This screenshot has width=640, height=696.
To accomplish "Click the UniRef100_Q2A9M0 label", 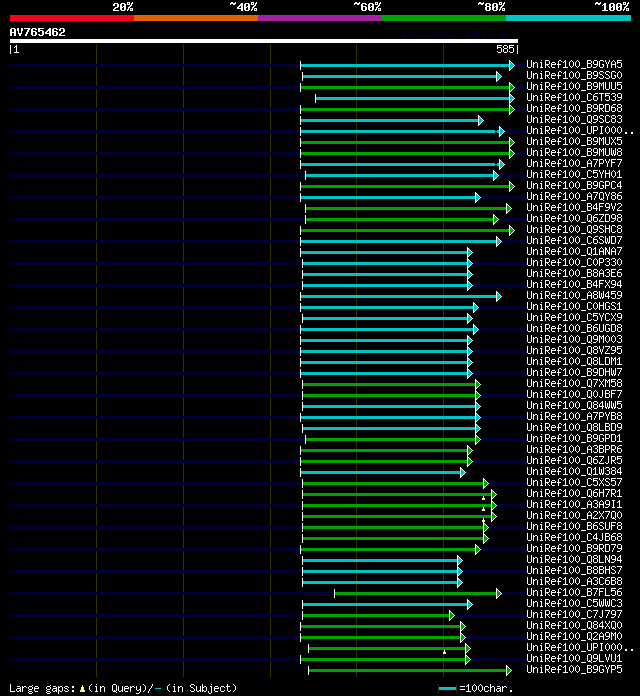I will 574,637.
